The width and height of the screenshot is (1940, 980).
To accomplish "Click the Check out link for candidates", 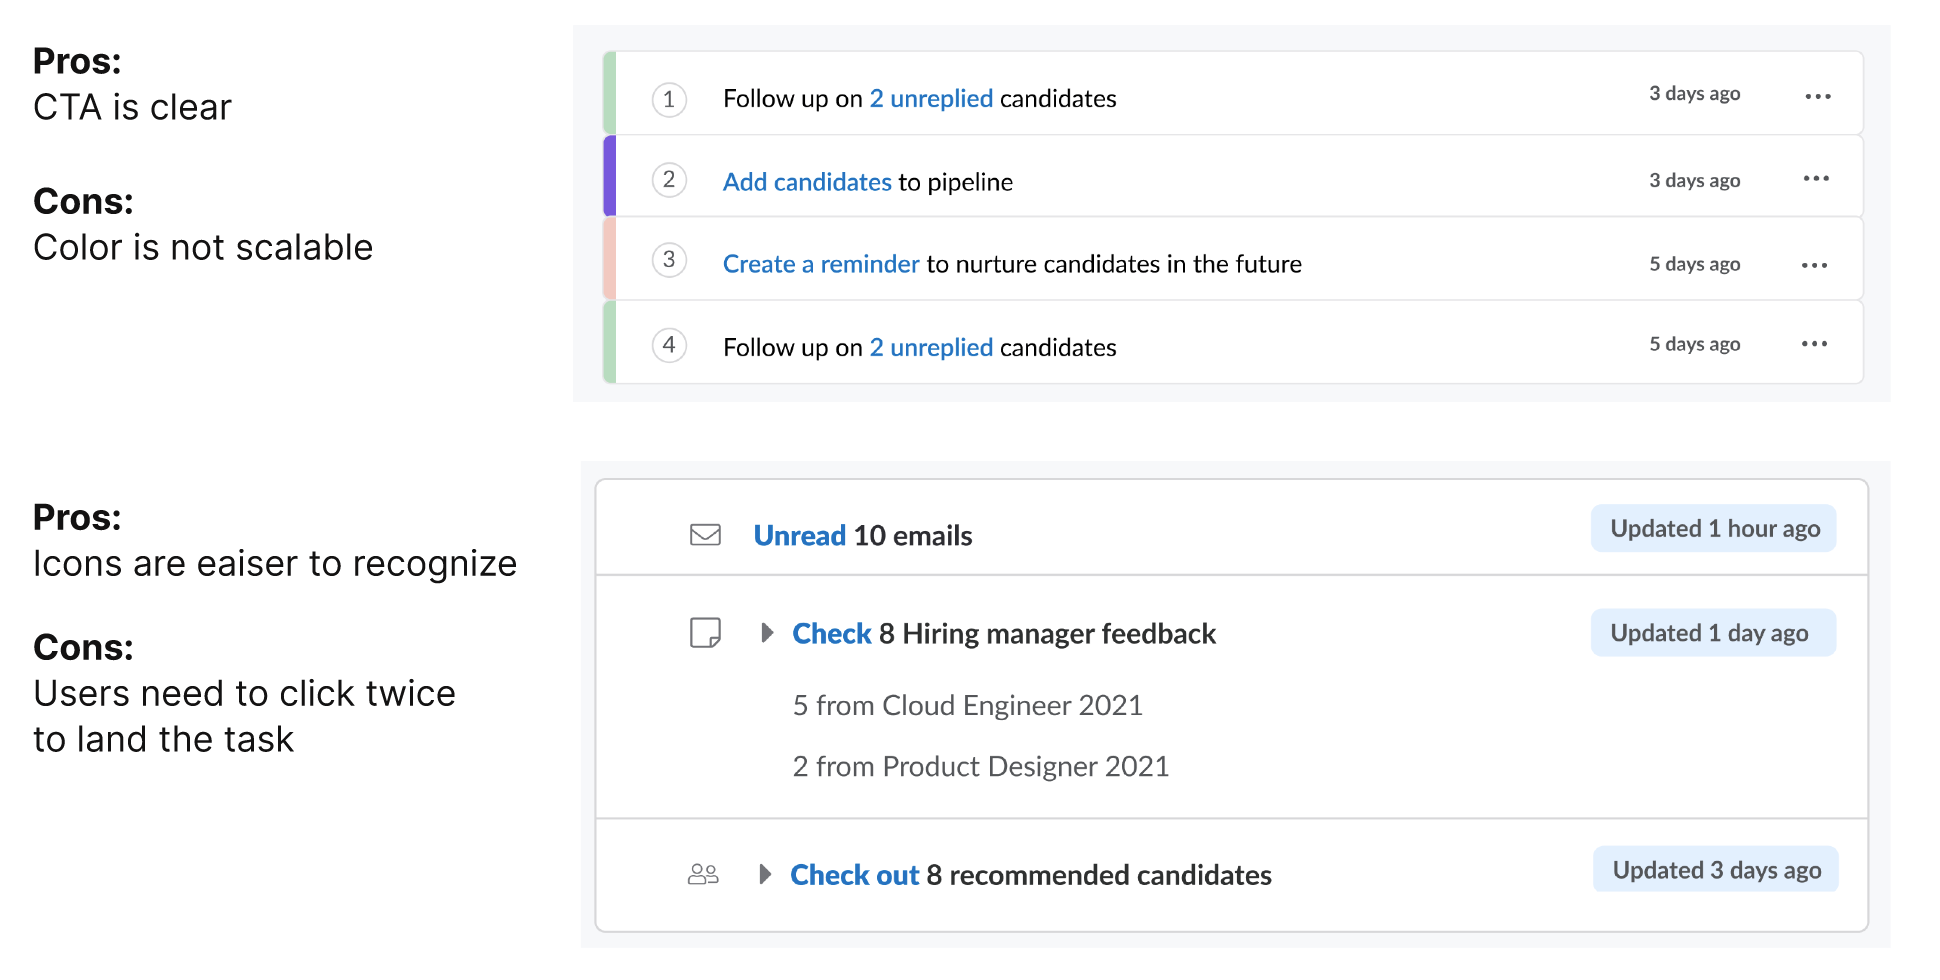I will coord(854,876).
